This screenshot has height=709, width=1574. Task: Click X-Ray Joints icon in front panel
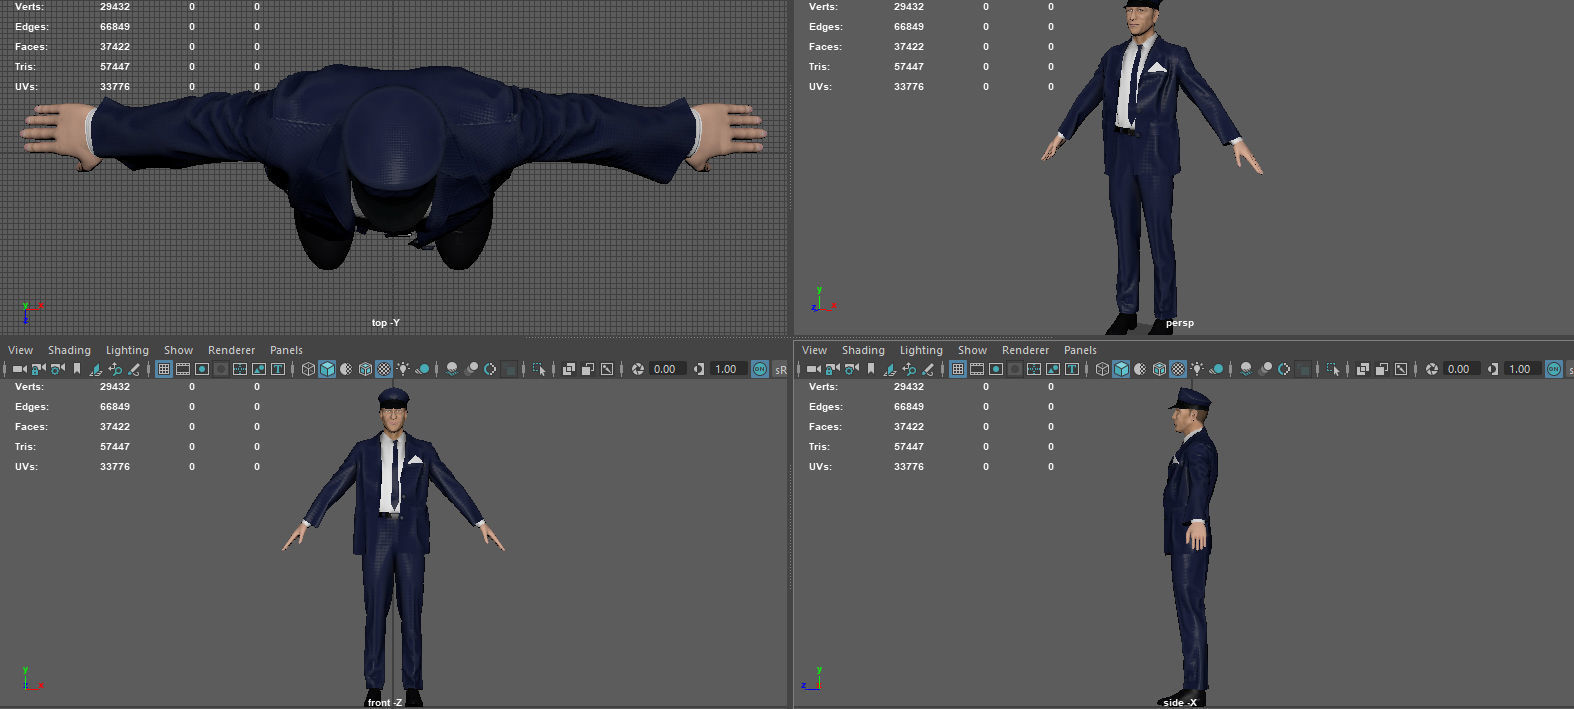(607, 369)
